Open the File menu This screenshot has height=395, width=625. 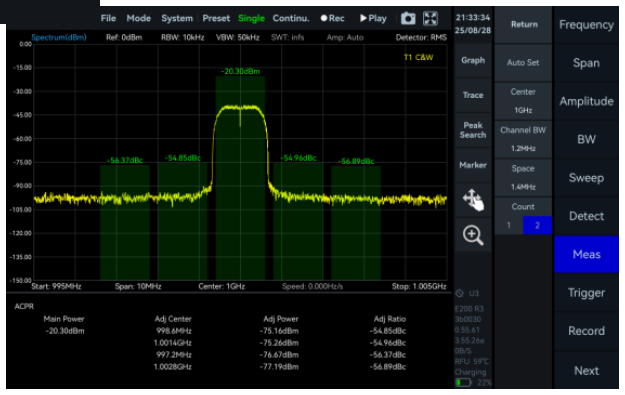pyautogui.click(x=108, y=18)
